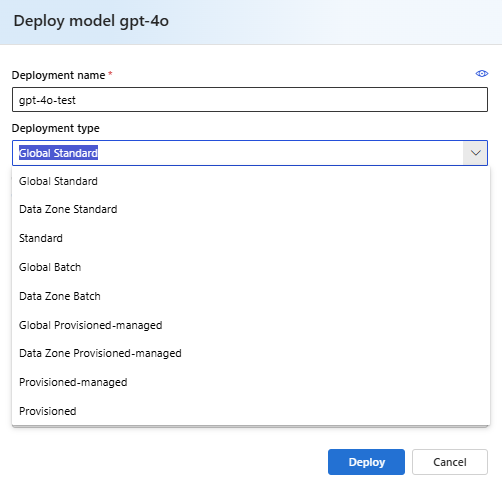Viewport: 502px width, 493px height.
Task: Pick the plain Standard deployment type
Action: (x=251, y=238)
